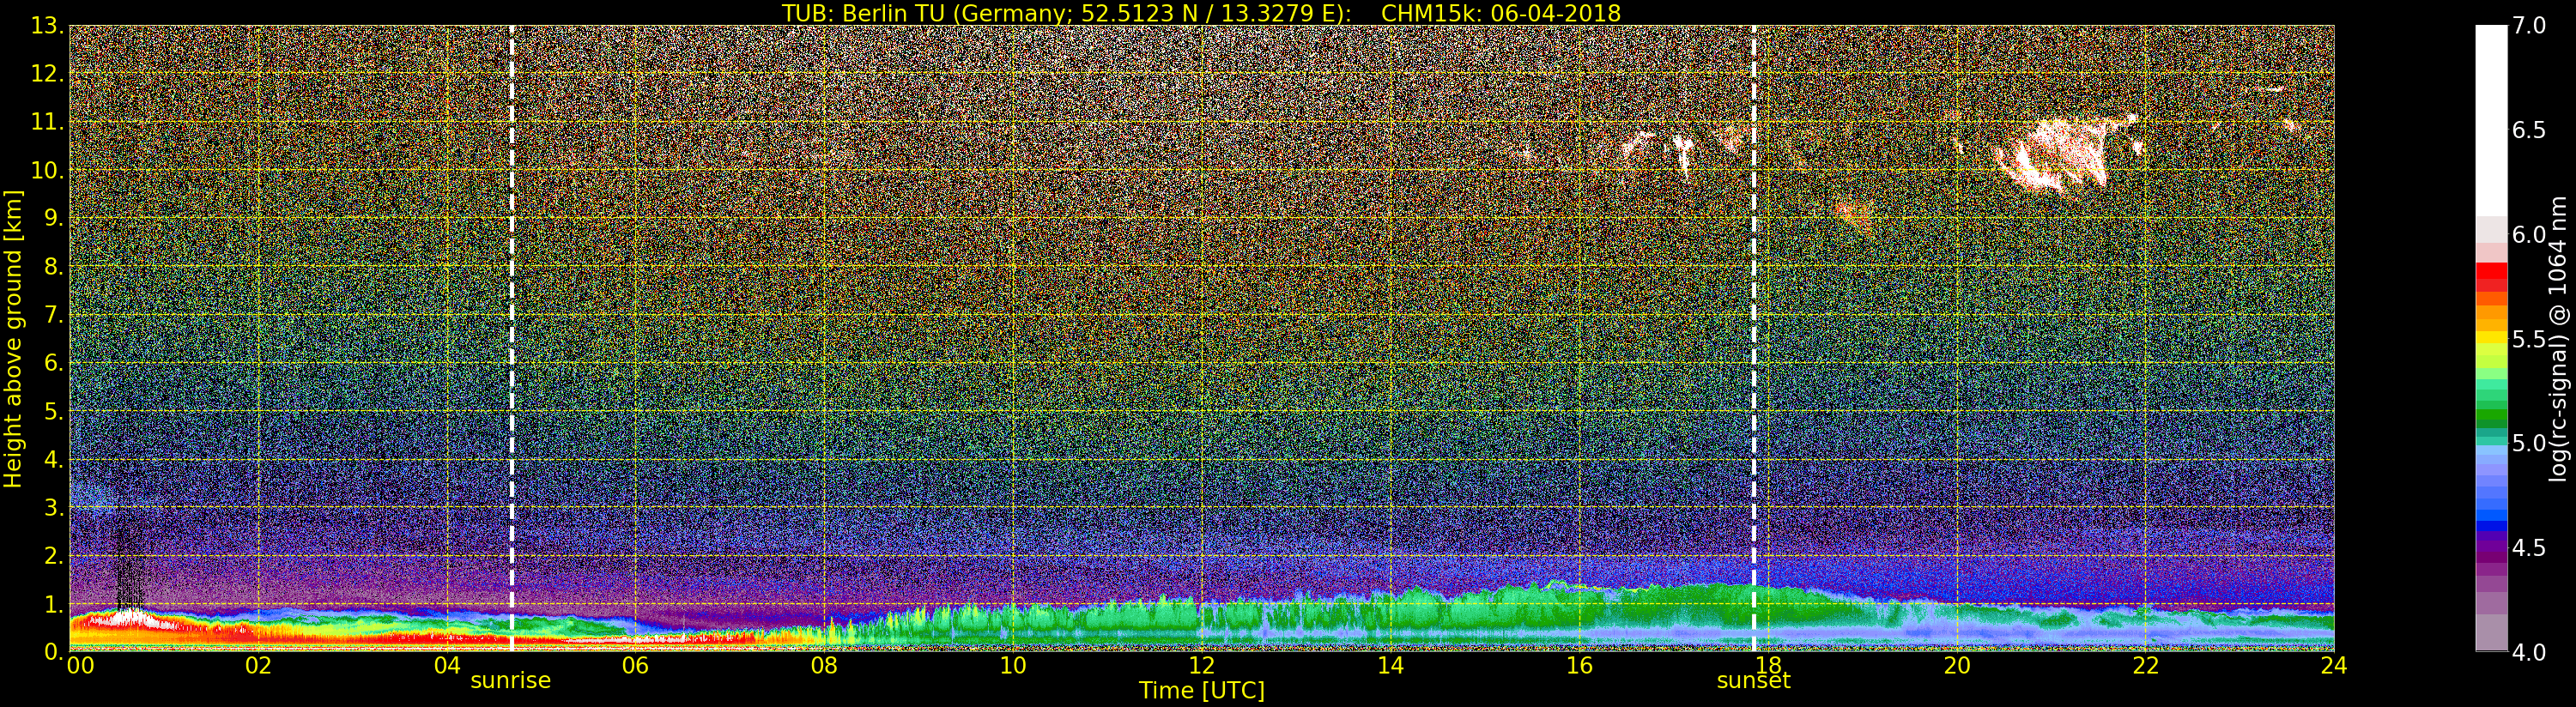Click the height tick label '9.'
The width and height of the screenshot is (2576, 707).
tap(54, 218)
